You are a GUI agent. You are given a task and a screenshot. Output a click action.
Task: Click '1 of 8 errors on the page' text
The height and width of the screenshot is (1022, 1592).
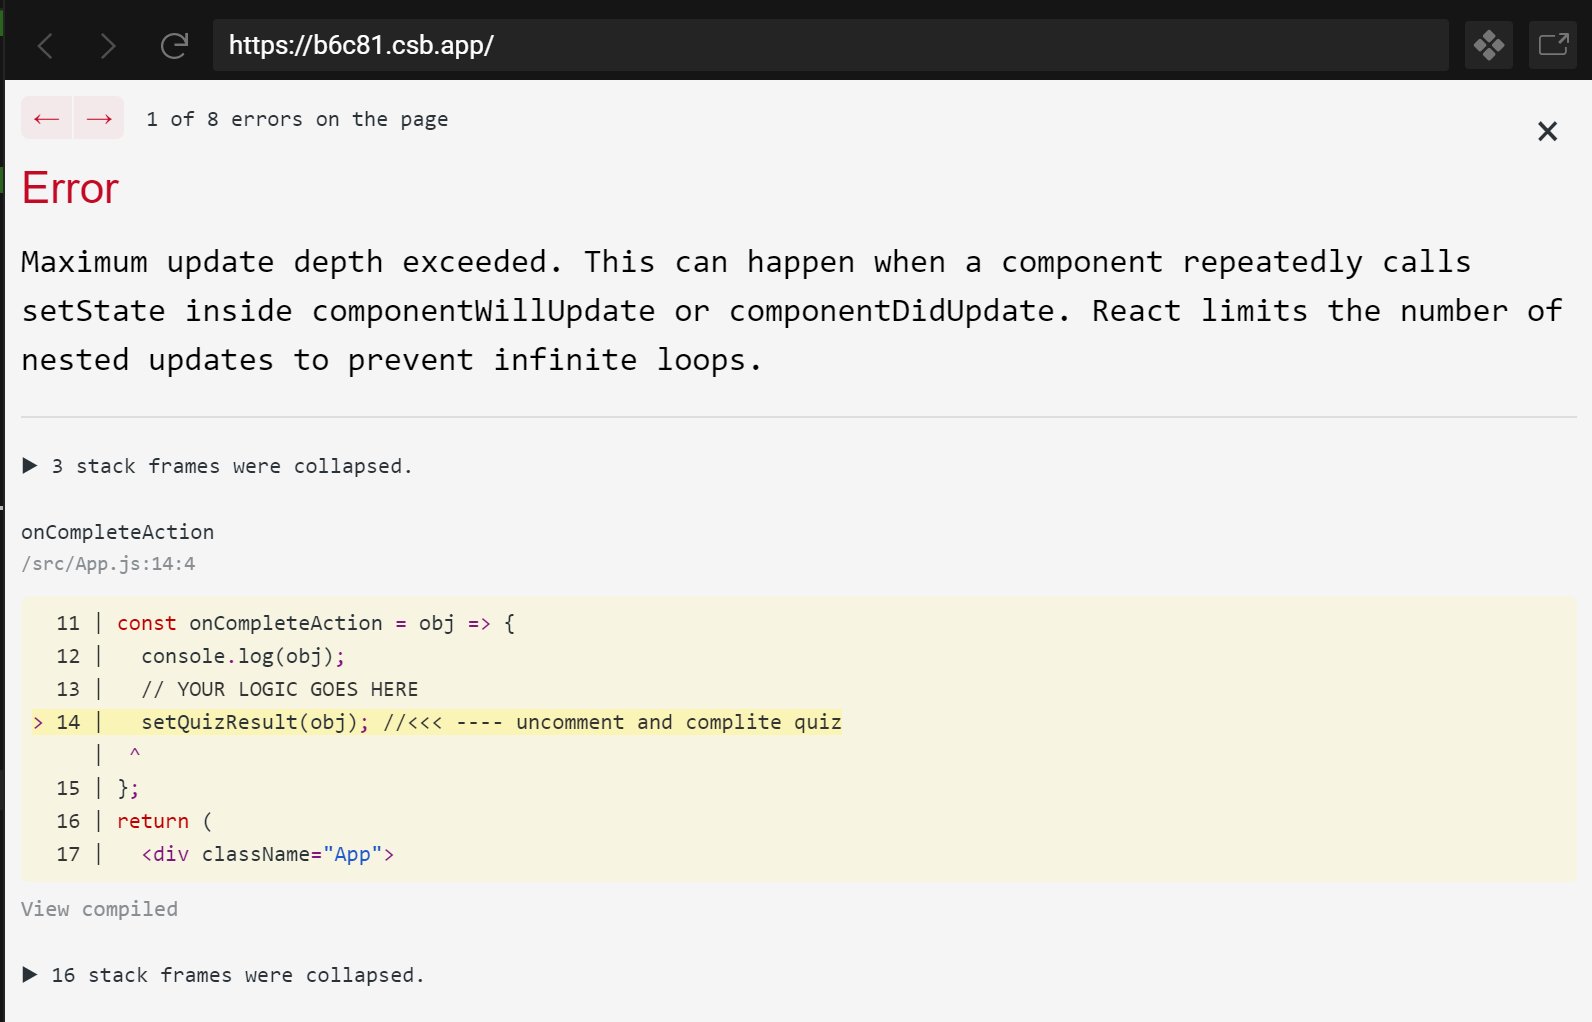click(297, 119)
